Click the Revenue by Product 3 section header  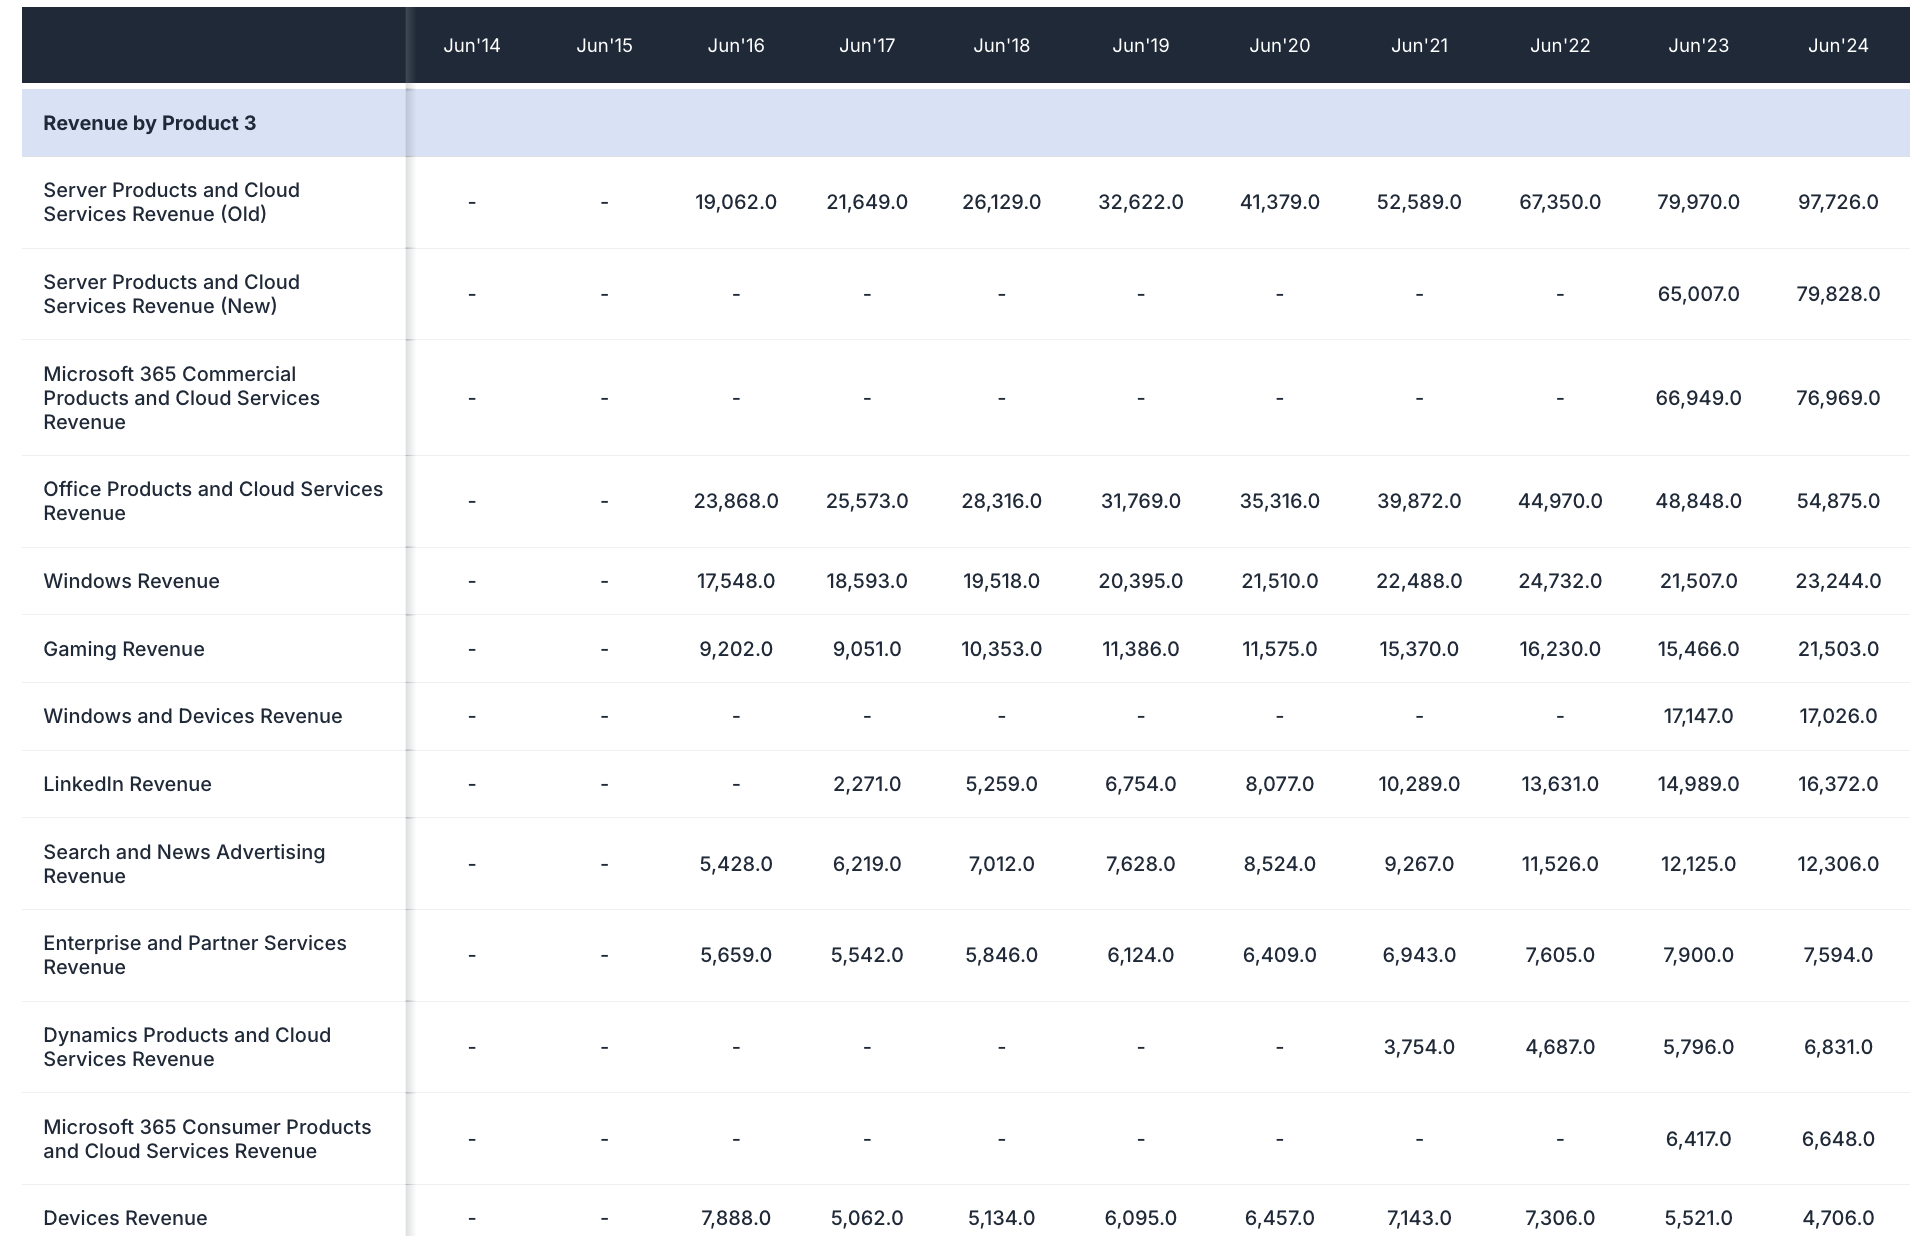pos(150,123)
